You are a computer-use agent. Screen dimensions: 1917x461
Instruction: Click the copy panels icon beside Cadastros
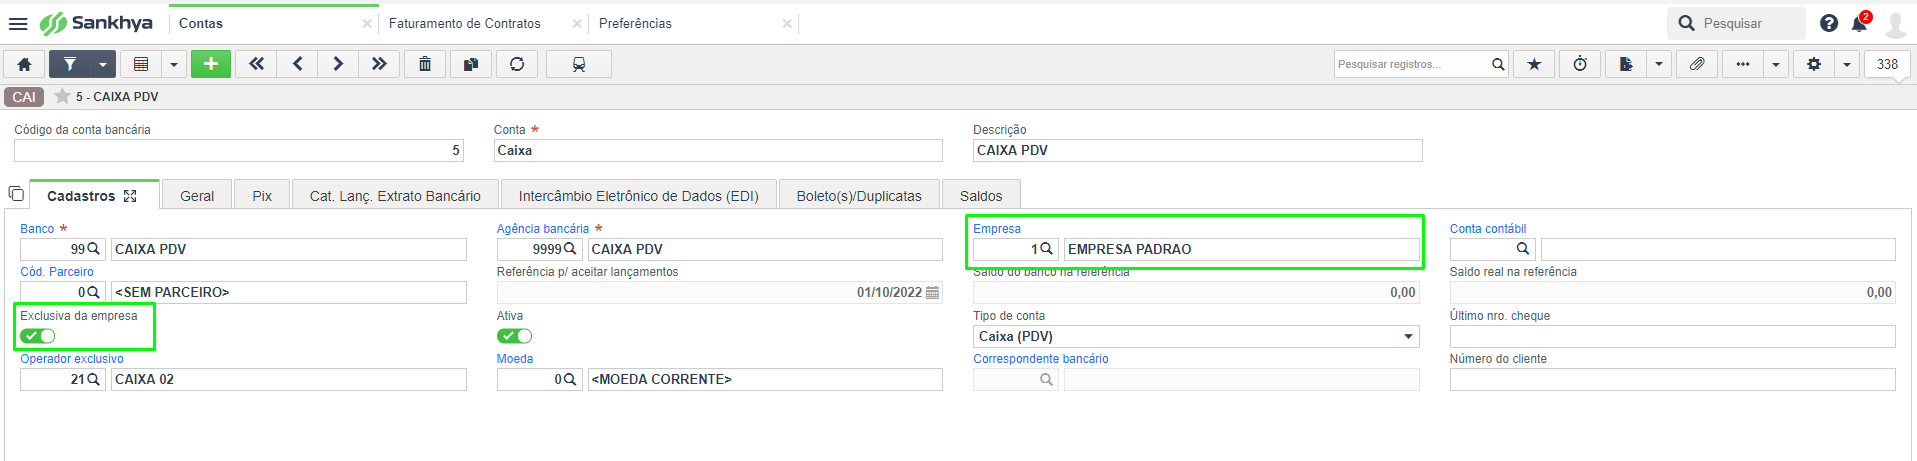point(16,193)
